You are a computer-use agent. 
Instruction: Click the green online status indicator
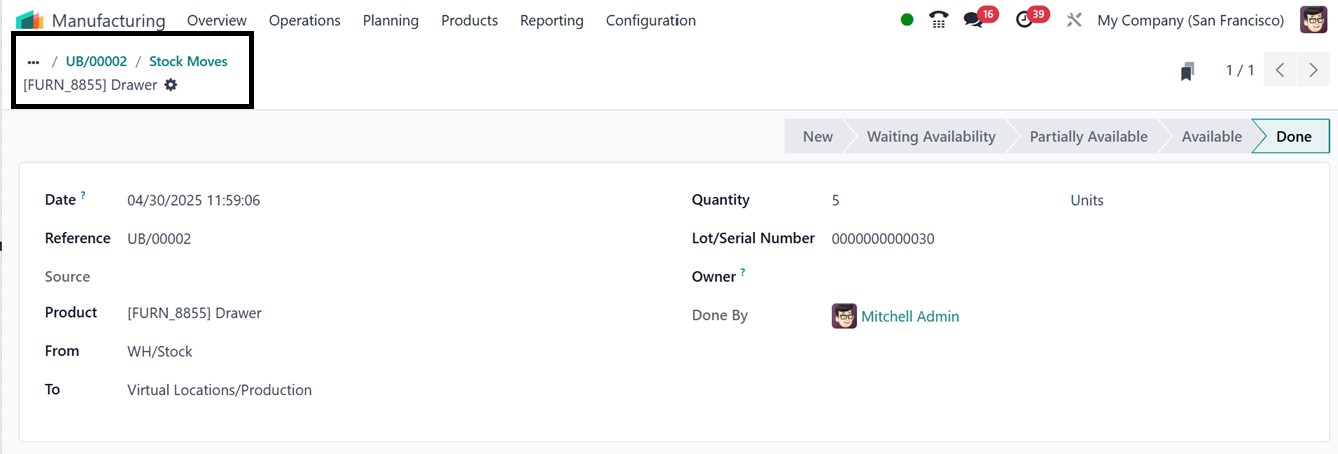pyautogui.click(x=907, y=20)
